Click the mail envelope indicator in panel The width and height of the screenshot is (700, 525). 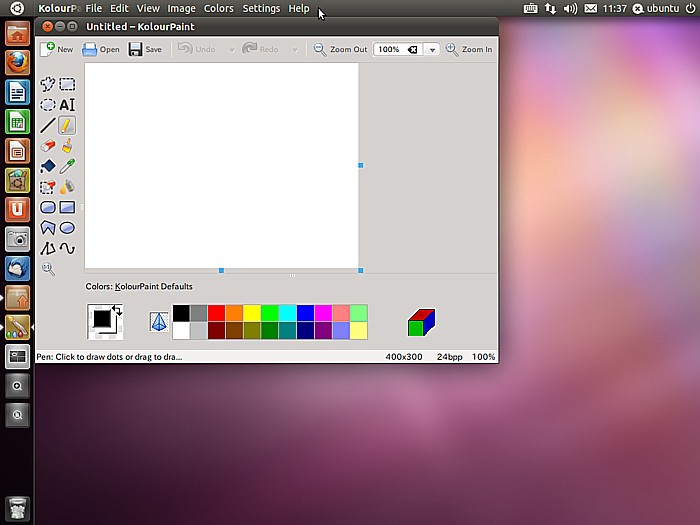[x=591, y=8]
